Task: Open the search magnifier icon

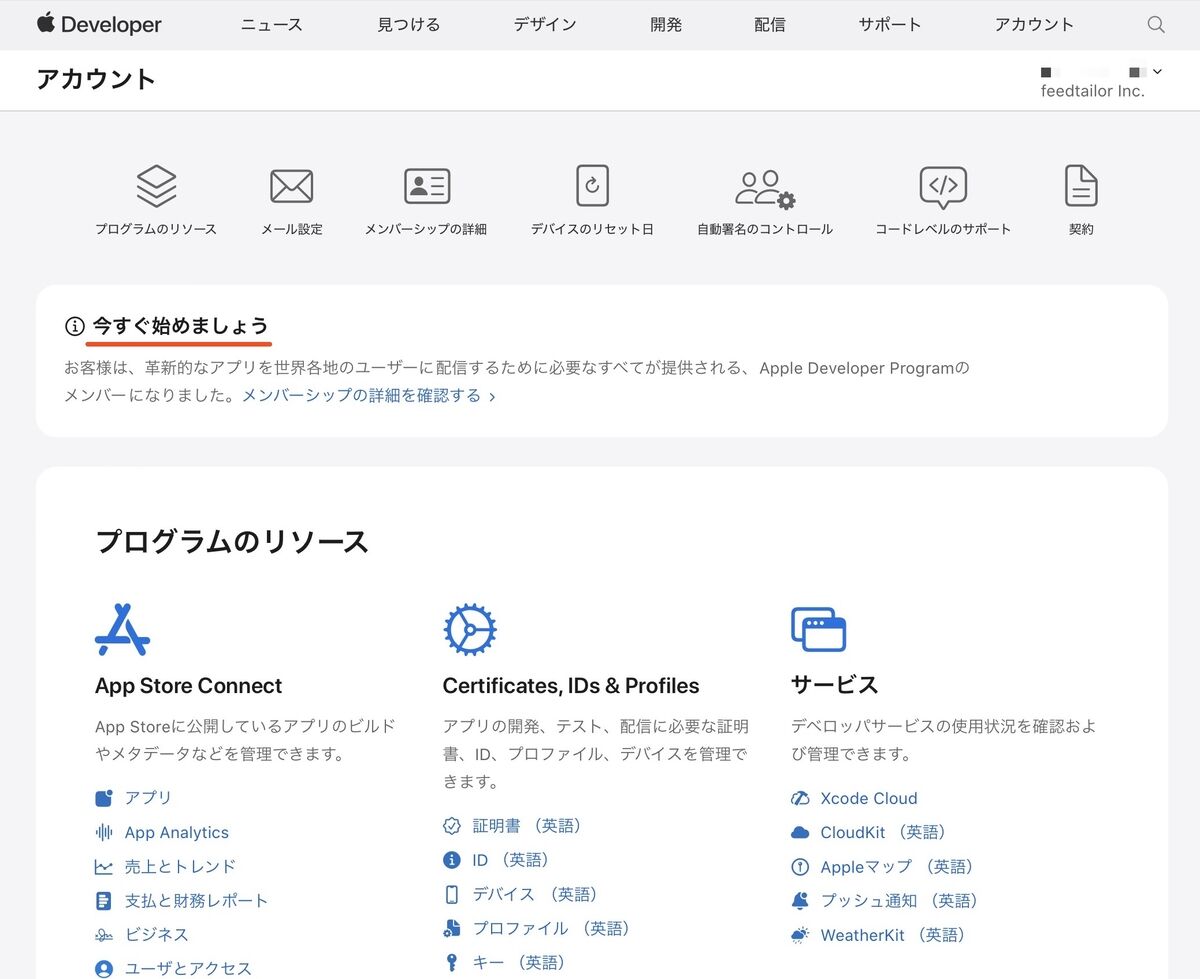Action: coord(1156,25)
